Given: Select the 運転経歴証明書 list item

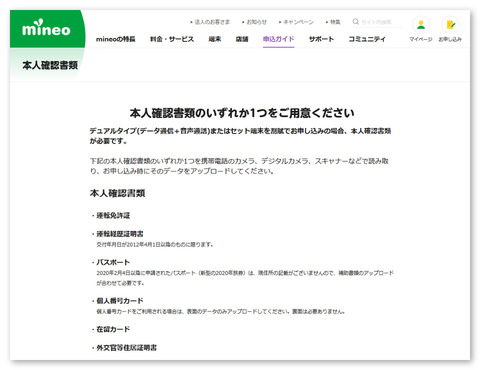Looking at the screenshot, I should click(x=120, y=234).
